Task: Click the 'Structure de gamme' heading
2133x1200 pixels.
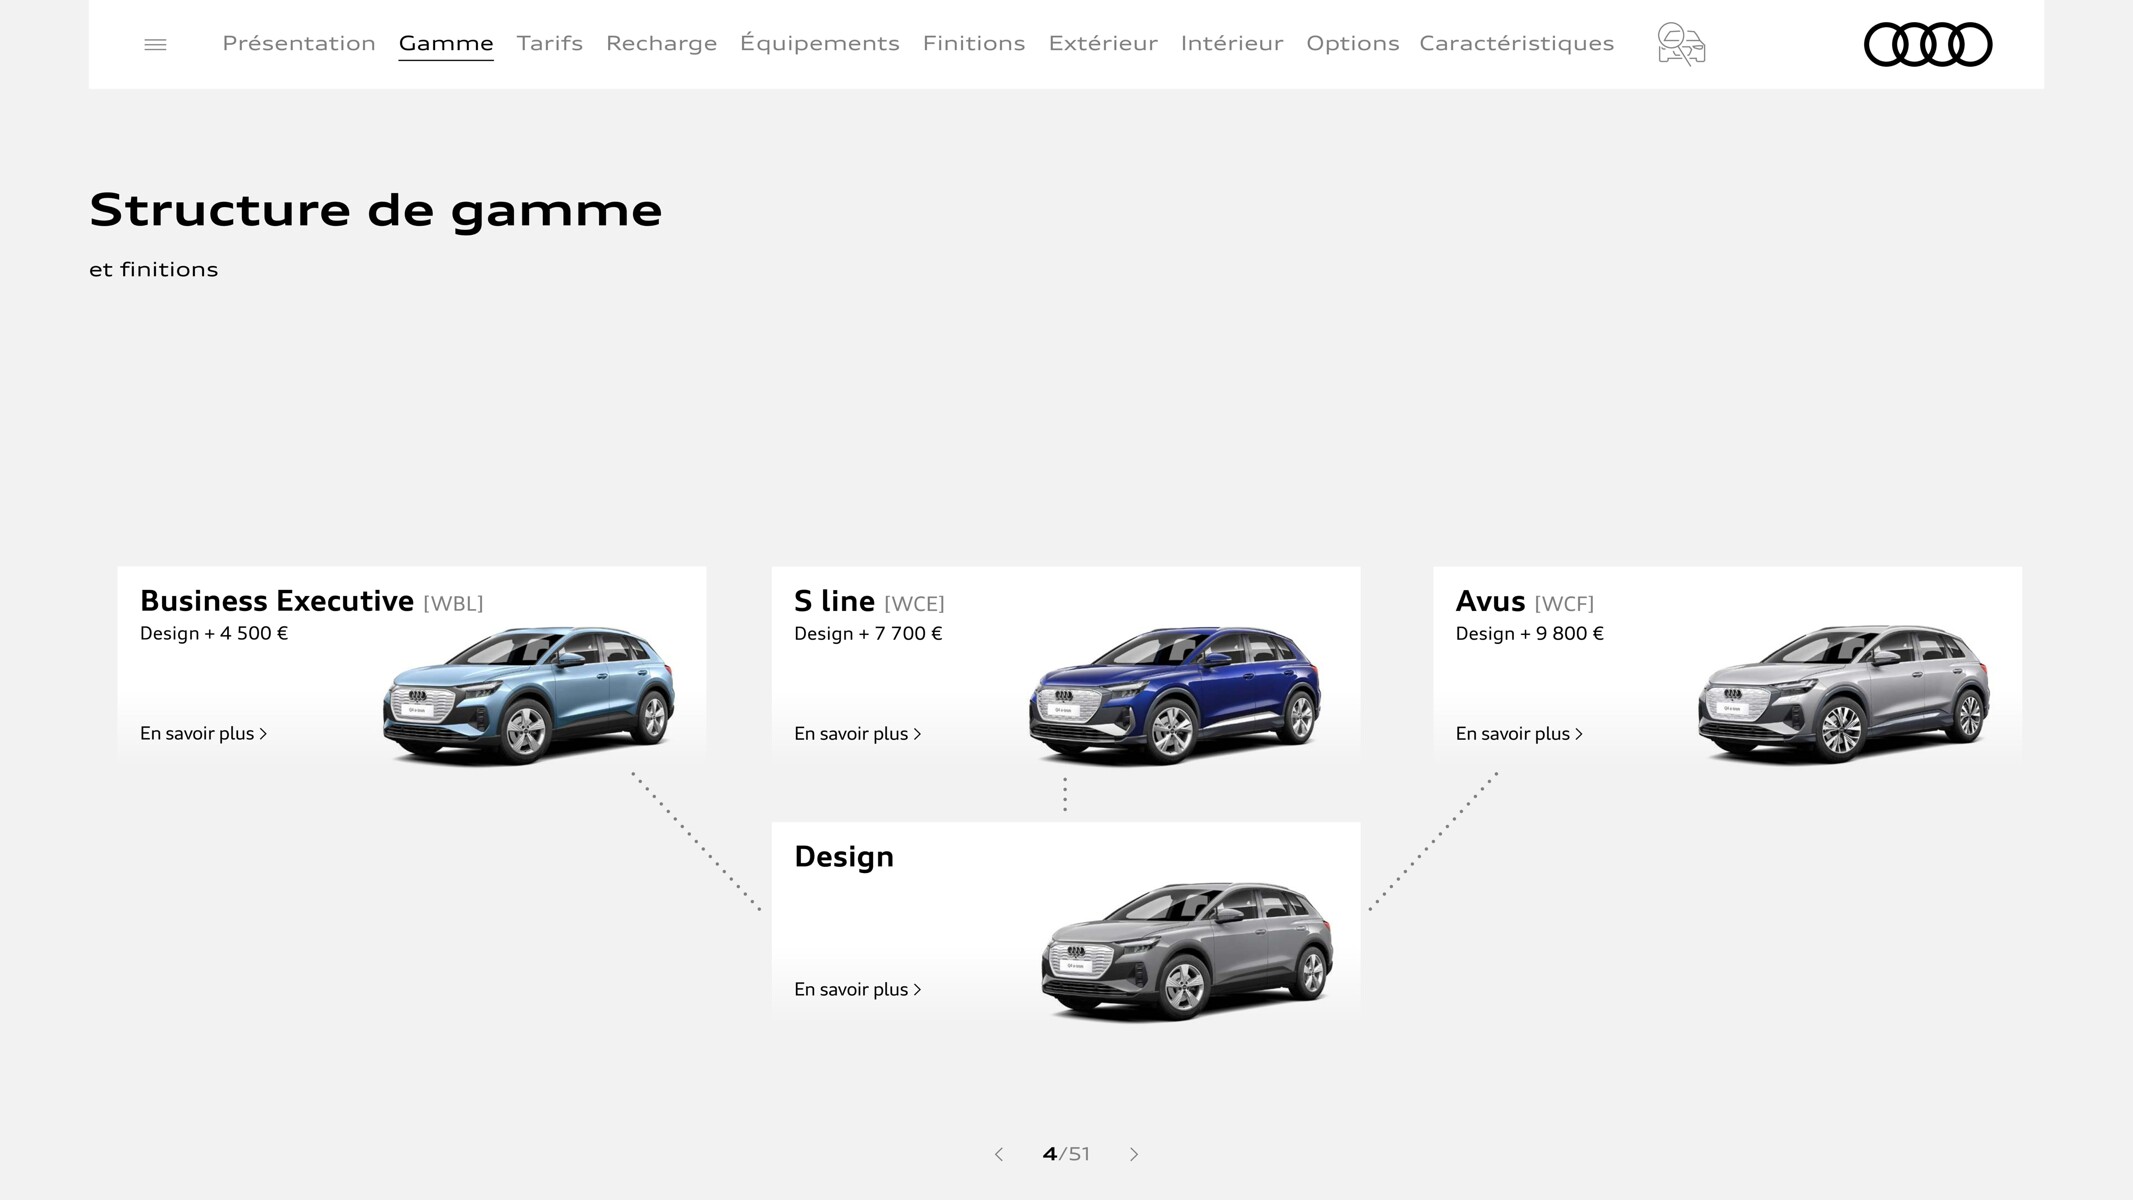Action: [376, 210]
